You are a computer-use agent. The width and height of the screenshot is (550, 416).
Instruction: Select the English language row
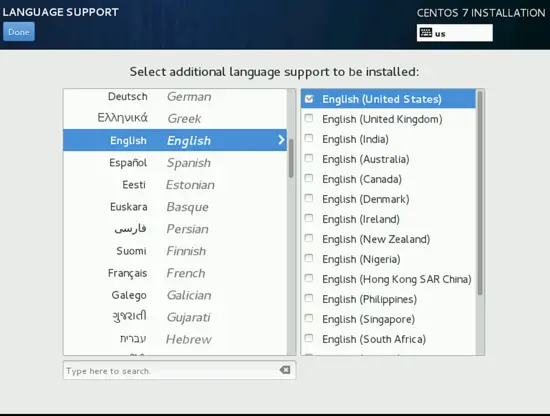tap(175, 140)
